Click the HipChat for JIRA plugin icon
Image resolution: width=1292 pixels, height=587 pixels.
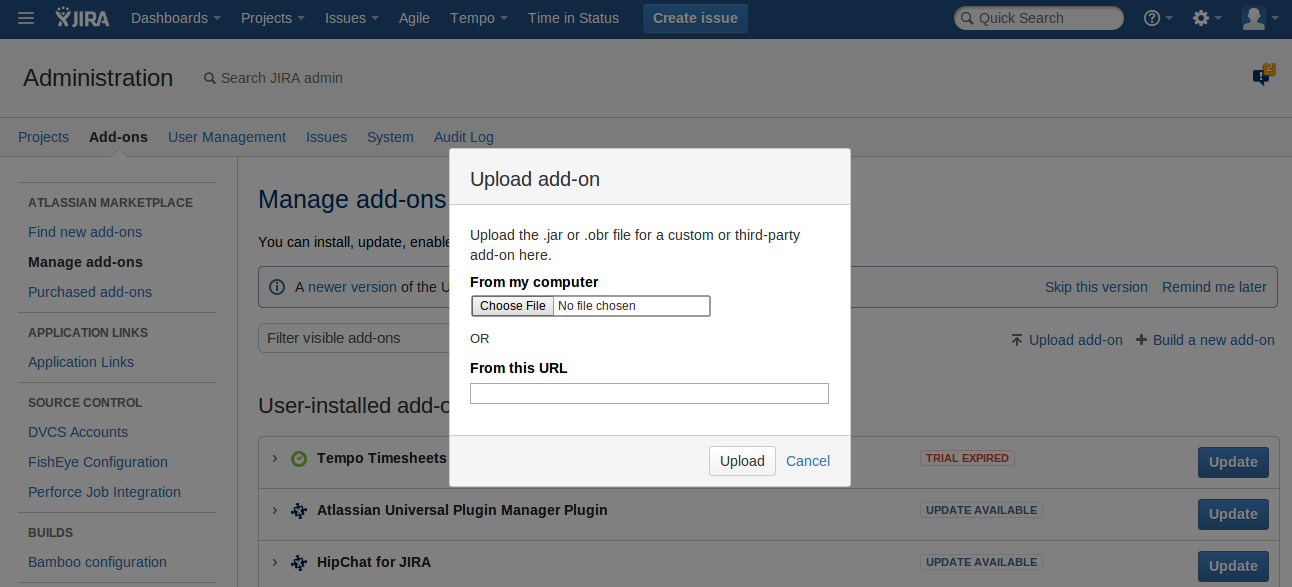click(x=299, y=563)
